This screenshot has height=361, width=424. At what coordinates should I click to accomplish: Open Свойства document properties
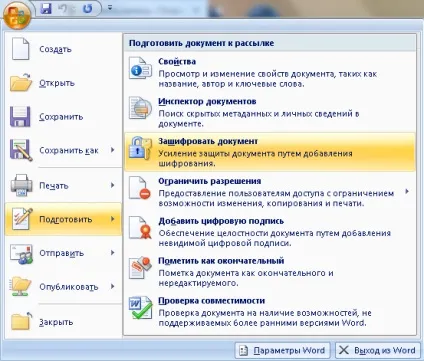point(270,72)
